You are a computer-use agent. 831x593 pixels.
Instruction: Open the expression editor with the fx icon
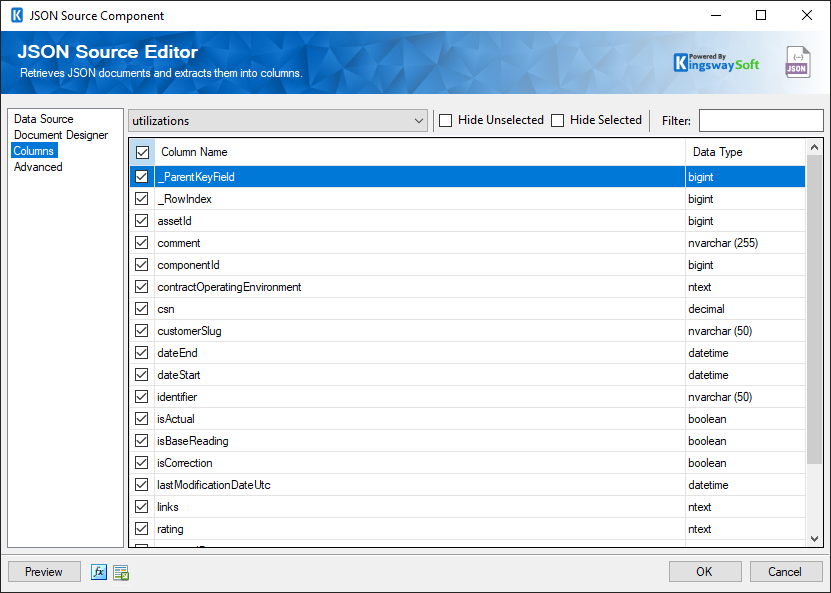coord(98,572)
